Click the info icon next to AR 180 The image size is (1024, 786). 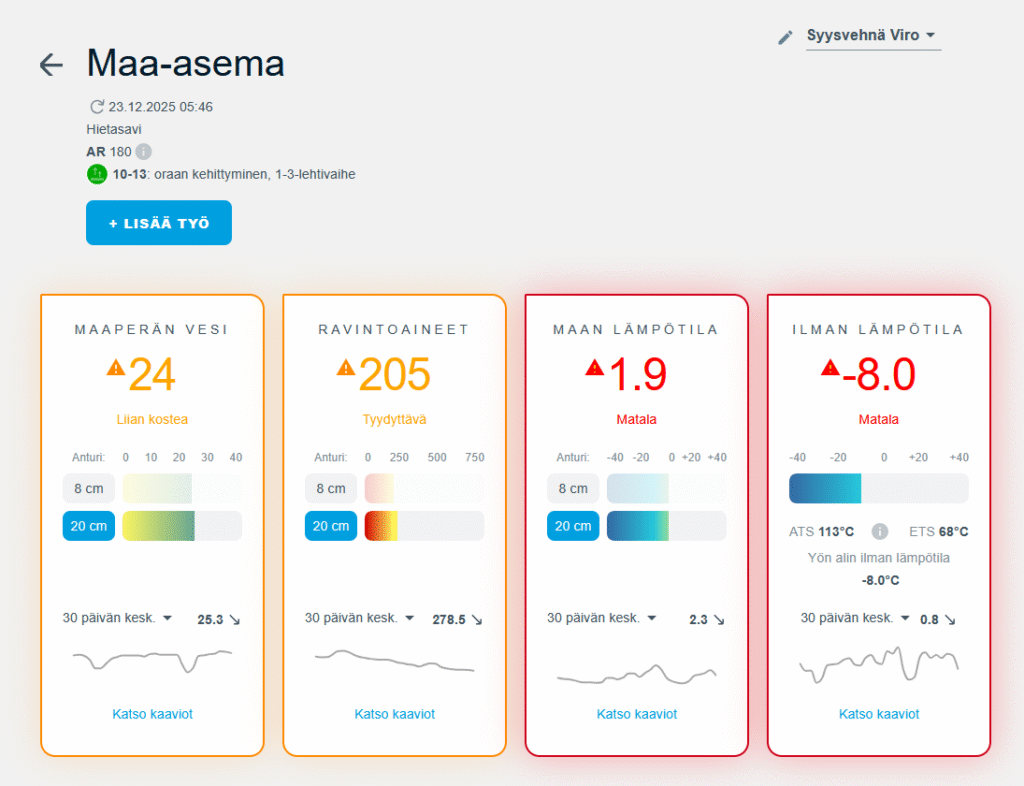point(143,152)
